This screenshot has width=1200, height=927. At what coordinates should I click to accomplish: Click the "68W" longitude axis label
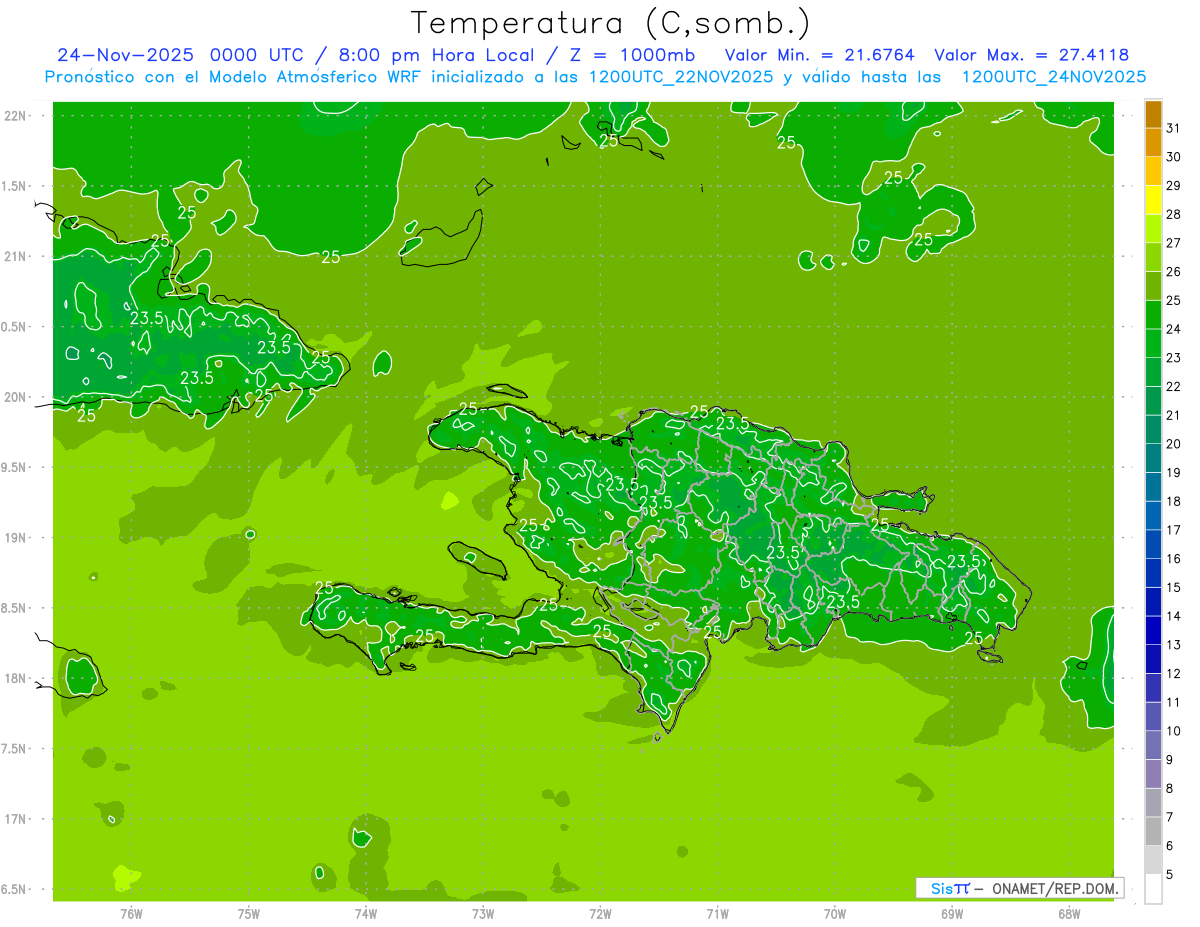(x=1069, y=913)
